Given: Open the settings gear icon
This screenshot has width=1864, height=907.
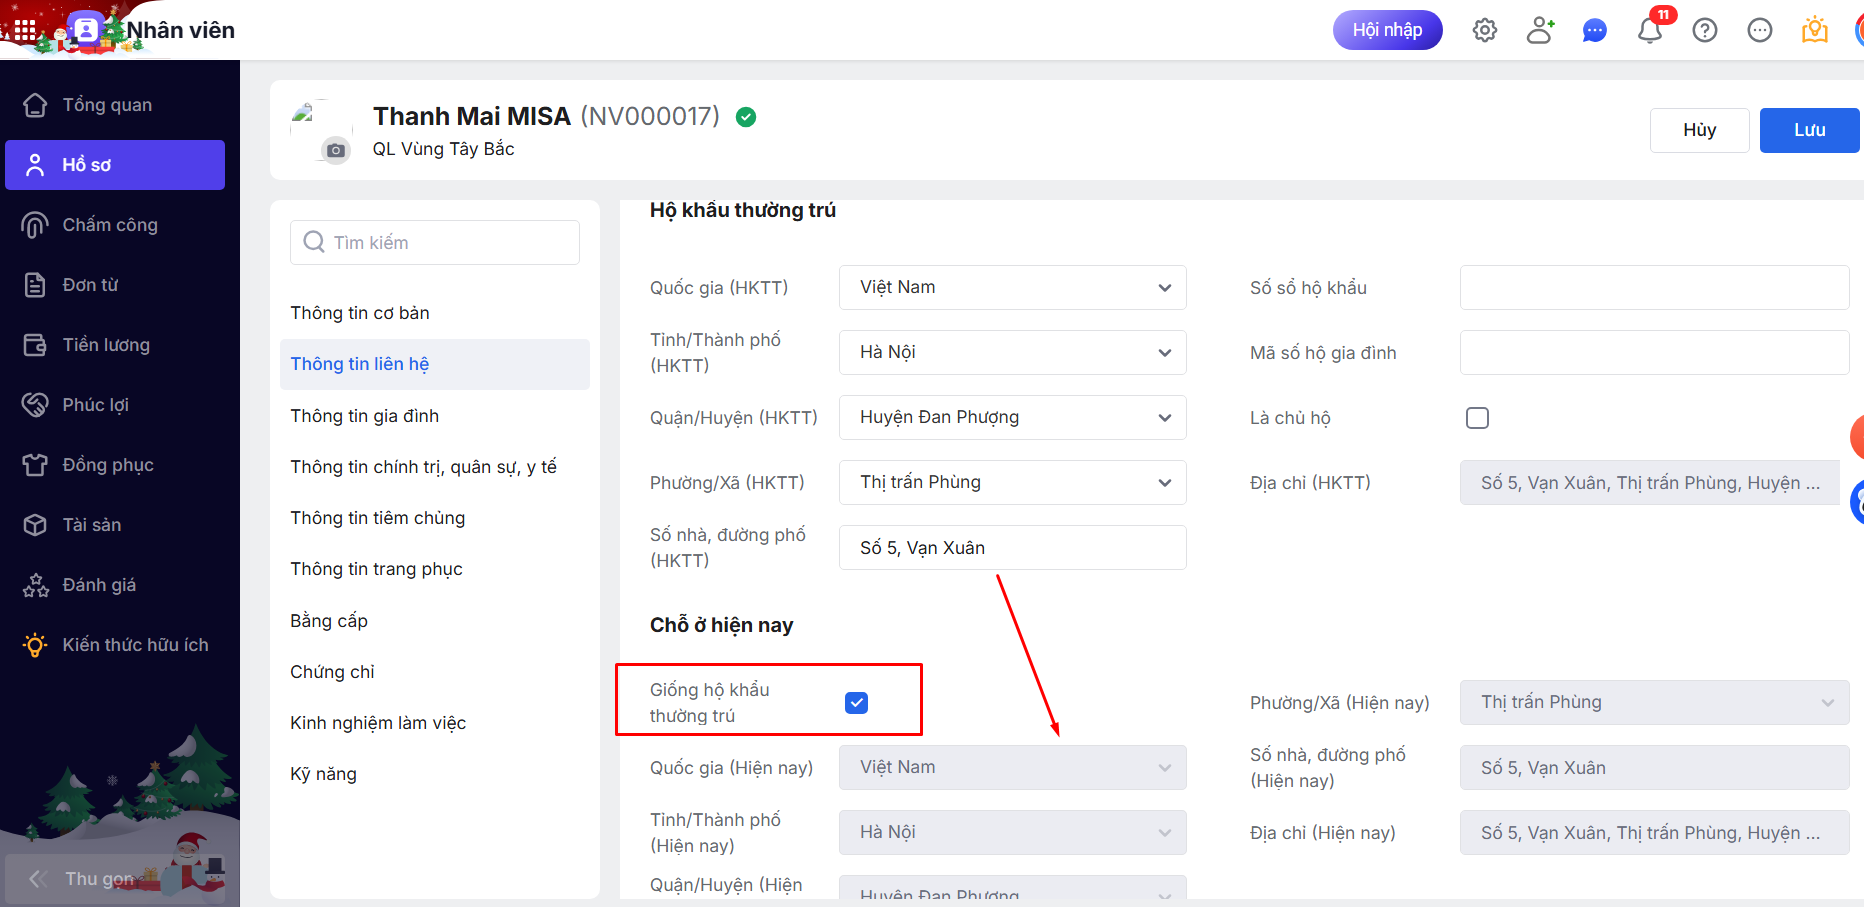Looking at the screenshot, I should coord(1485,30).
